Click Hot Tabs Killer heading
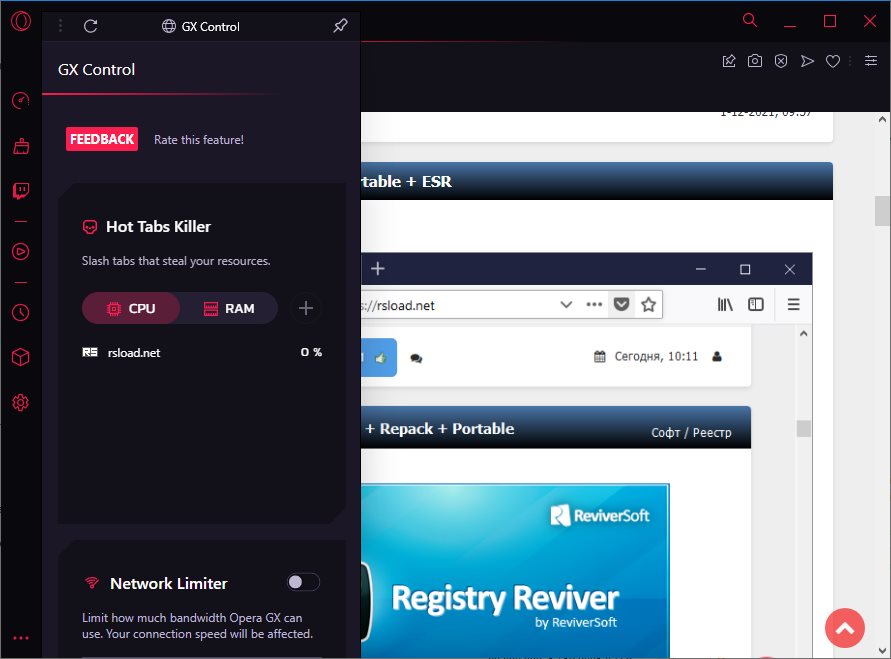This screenshot has height=659, width=891. pyautogui.click(x=158, y=227)
